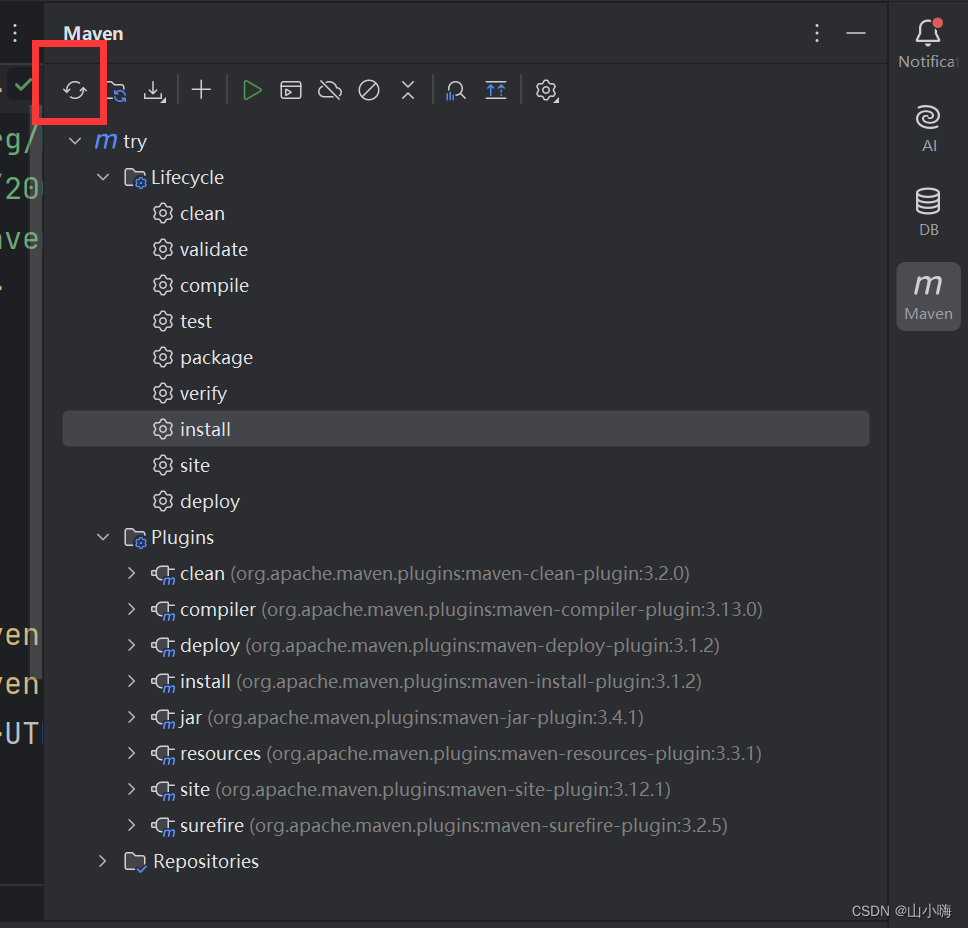Screen dimensions: 968x928
Task: Click Download Sources and Documentation icon
Action: pos(154,91)
